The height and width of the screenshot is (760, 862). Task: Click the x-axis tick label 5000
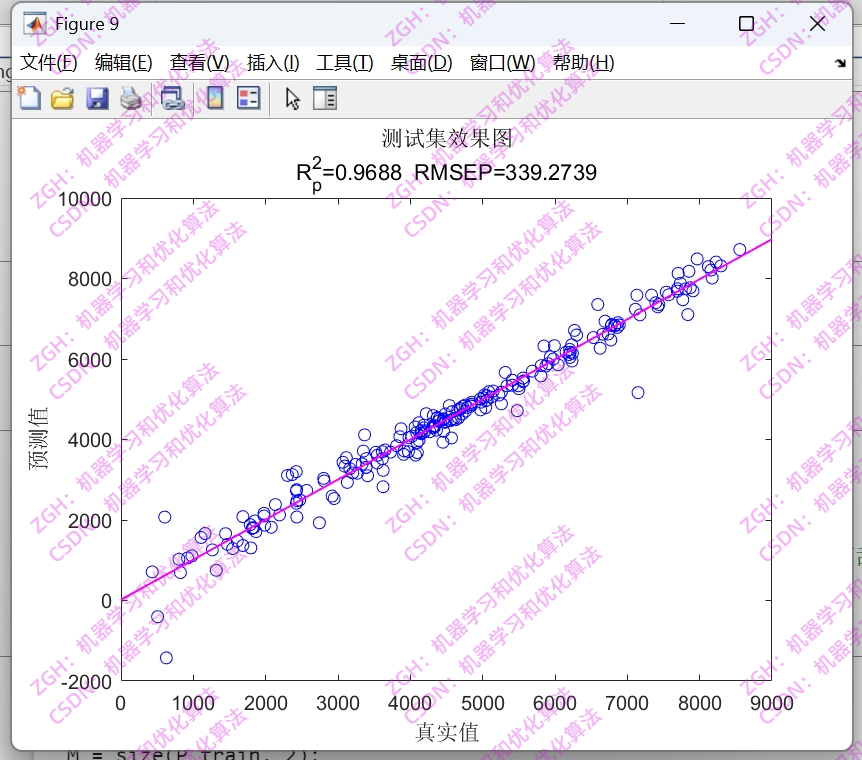(x=483, y=703)
